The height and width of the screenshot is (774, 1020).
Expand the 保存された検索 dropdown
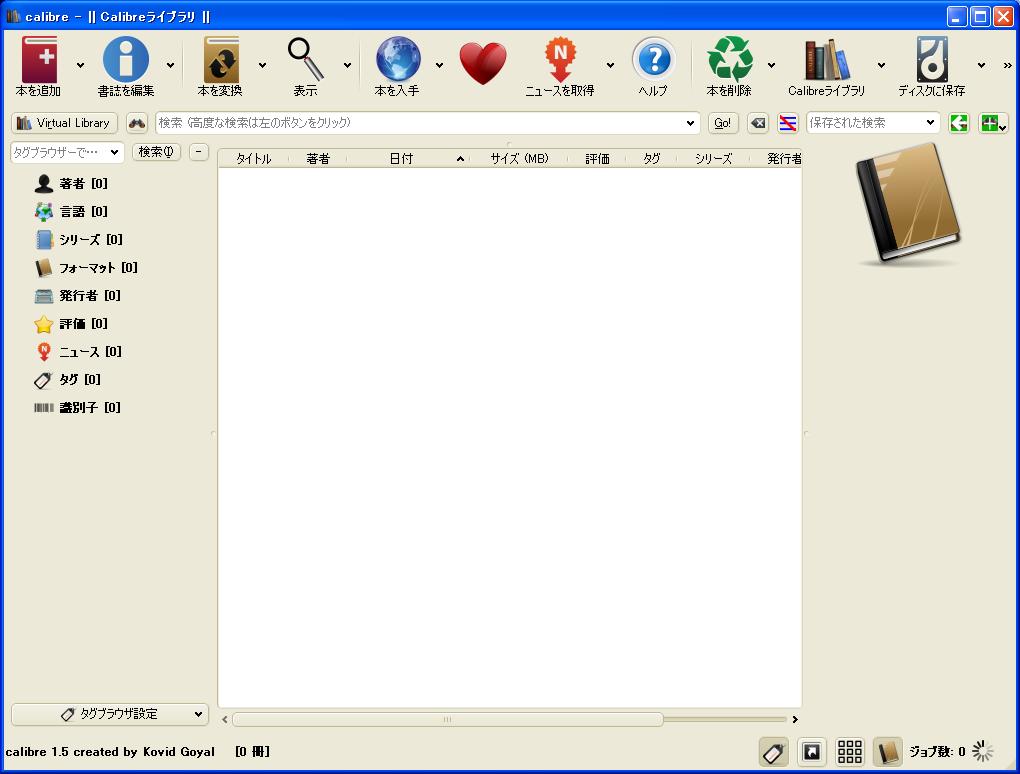(931, 123)
